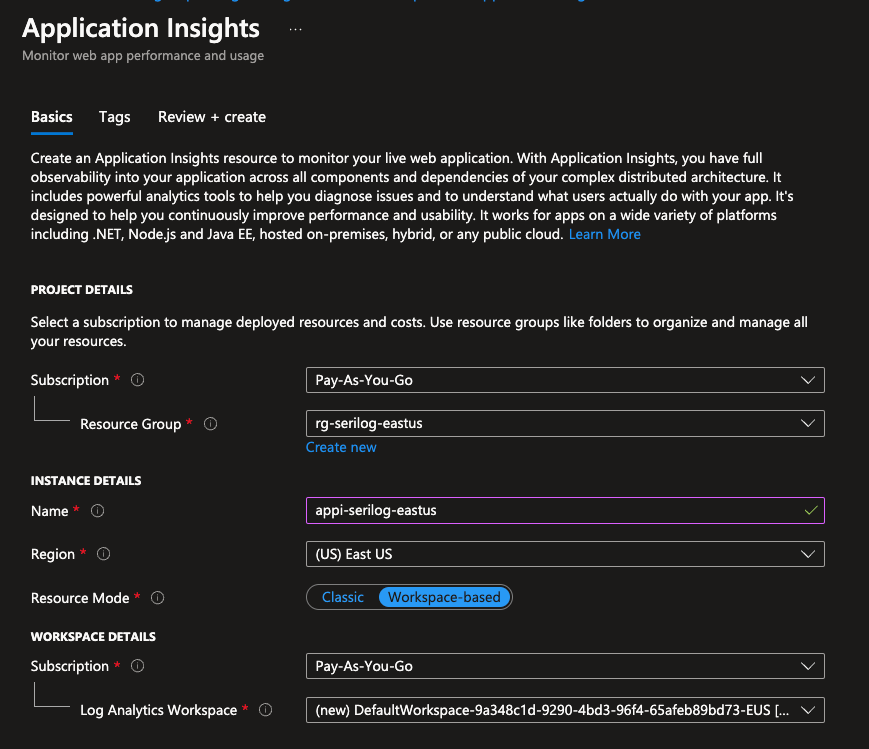Open the ellipsis menu beside Application Insights title

tap(295, 29)
